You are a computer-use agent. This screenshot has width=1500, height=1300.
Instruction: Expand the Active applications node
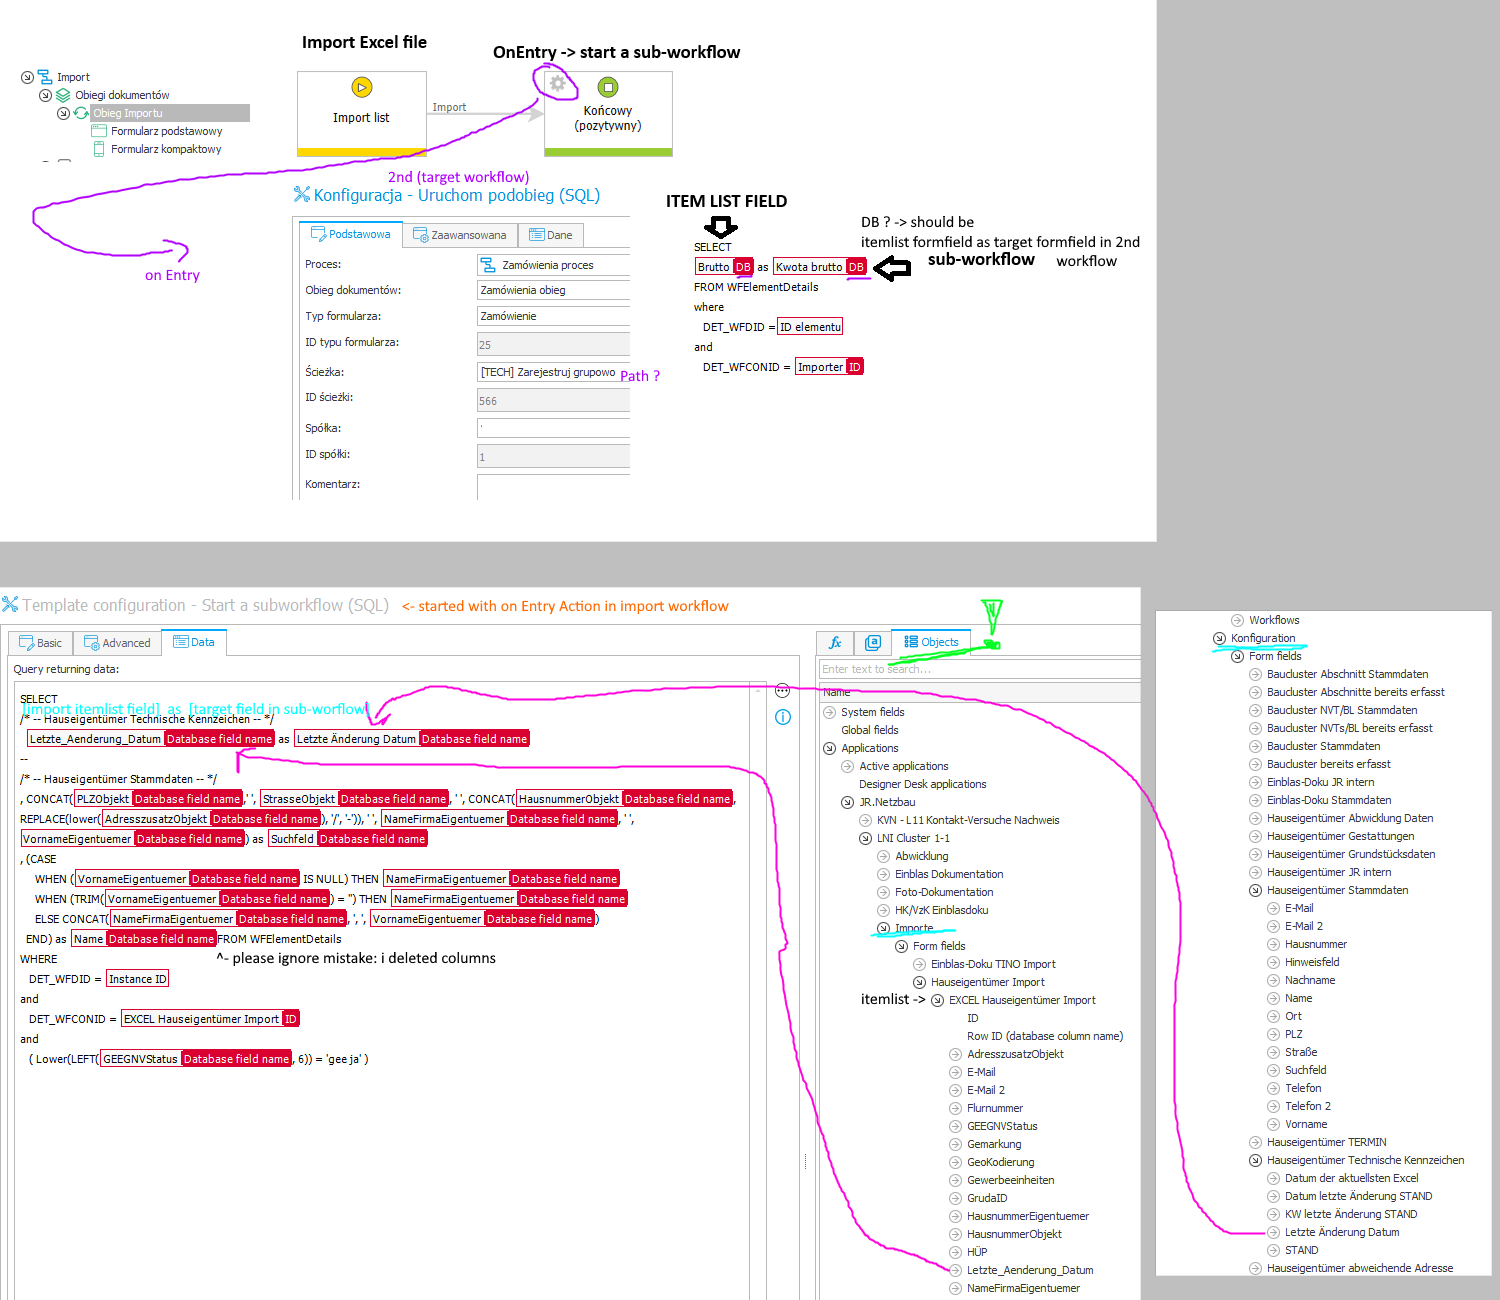(x=847, y=766)
